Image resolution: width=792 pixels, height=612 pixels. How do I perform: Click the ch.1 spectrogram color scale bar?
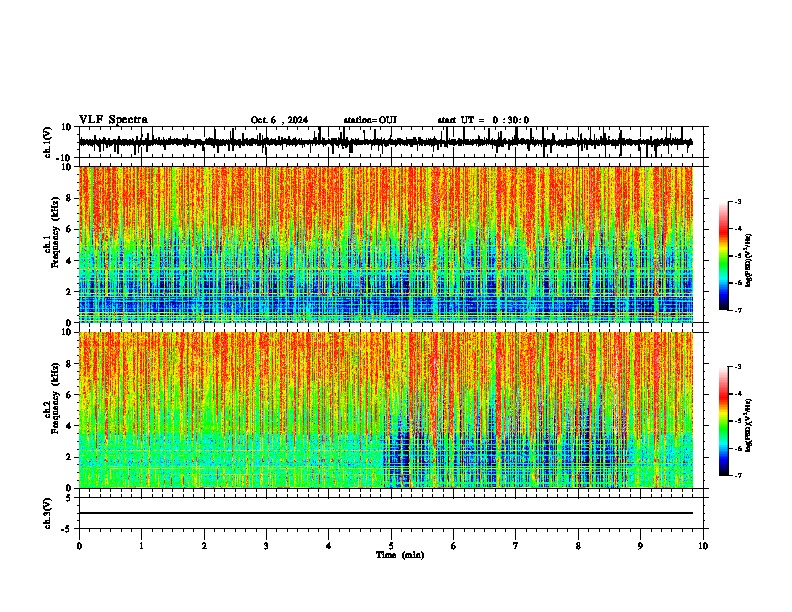(x=724, y=256)
